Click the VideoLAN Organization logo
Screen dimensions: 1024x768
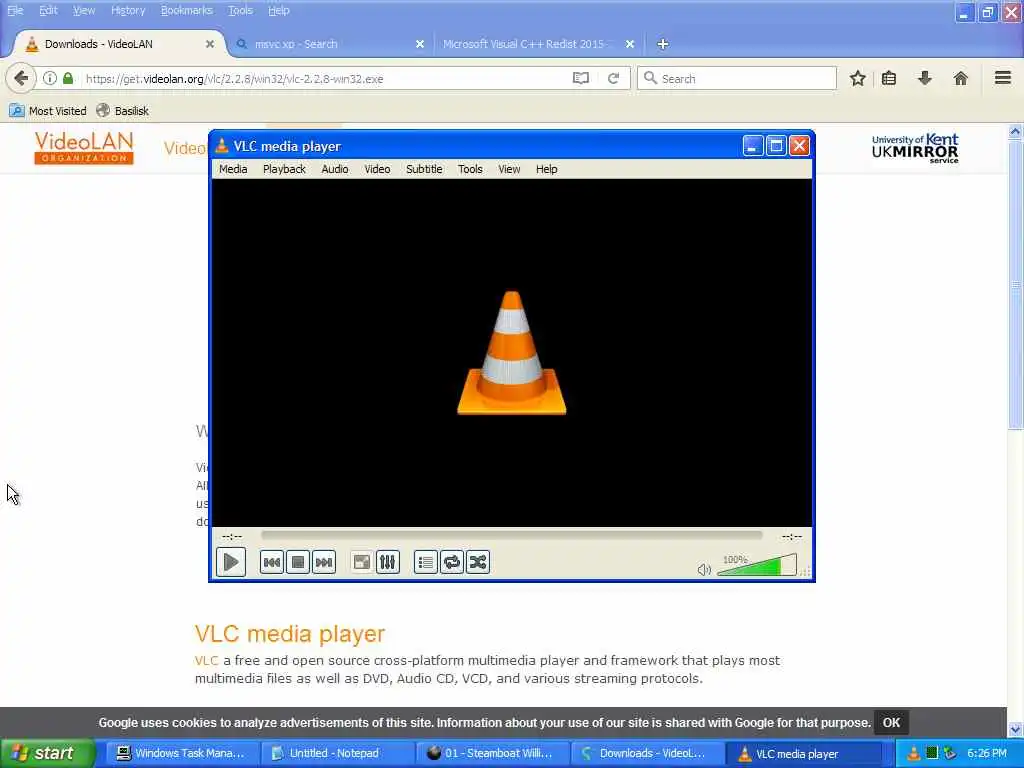click(x=84, y=148)
